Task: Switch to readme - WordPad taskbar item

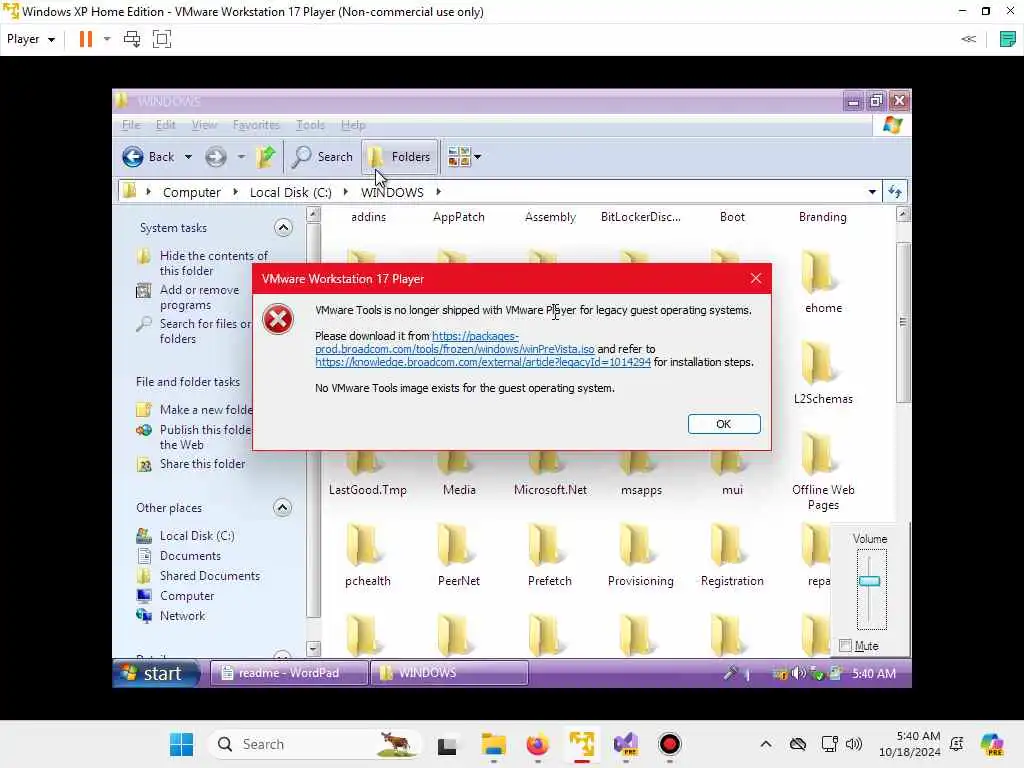Action: (289, 673)
